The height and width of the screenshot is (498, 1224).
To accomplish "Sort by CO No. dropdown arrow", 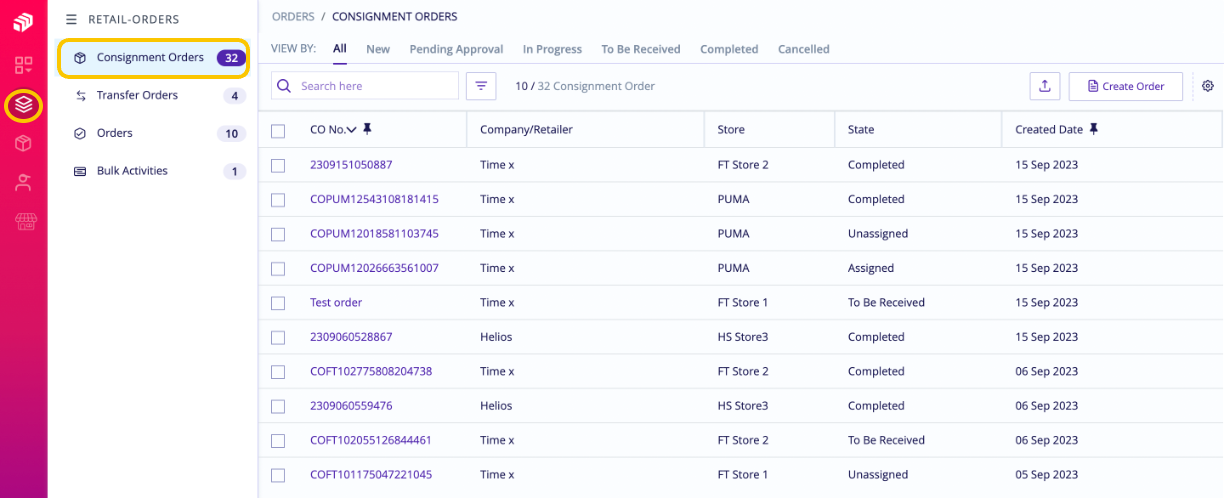I will click(351, 130).
